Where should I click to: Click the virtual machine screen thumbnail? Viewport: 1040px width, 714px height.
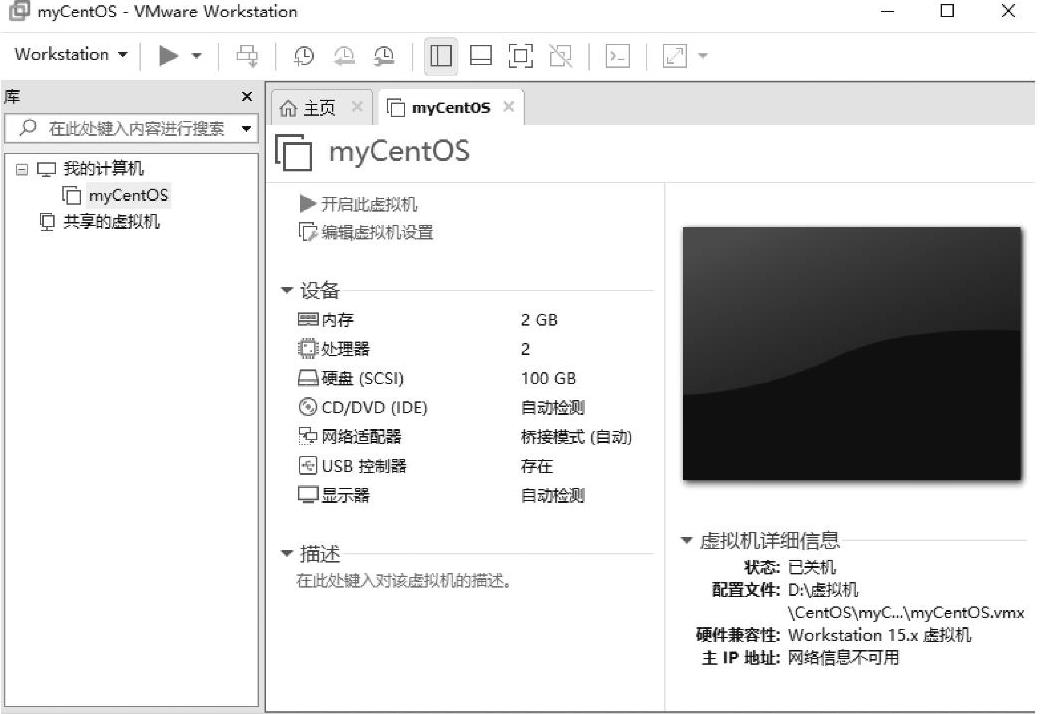click(x=852, y=353)
